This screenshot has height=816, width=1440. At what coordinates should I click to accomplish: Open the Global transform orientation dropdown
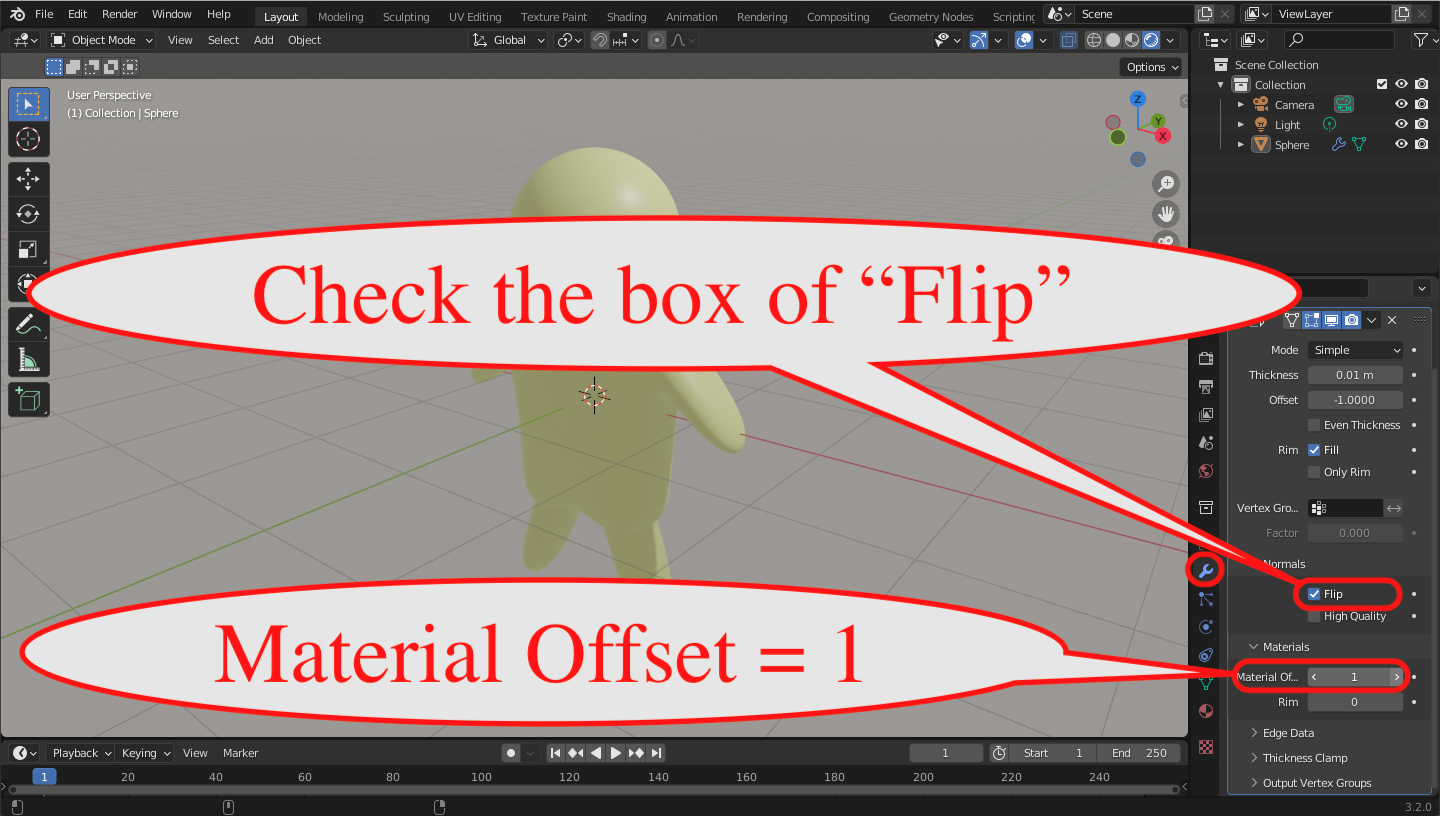coord(508,40)
